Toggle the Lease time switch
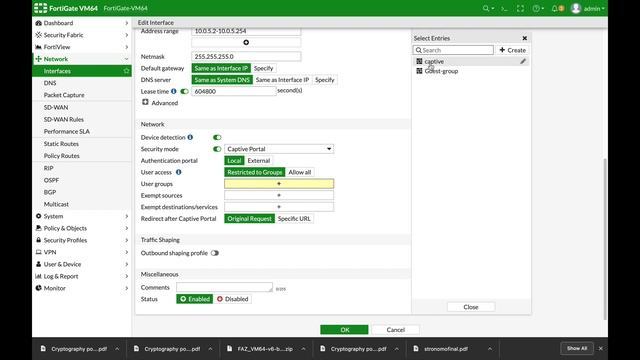 point(184,91)
